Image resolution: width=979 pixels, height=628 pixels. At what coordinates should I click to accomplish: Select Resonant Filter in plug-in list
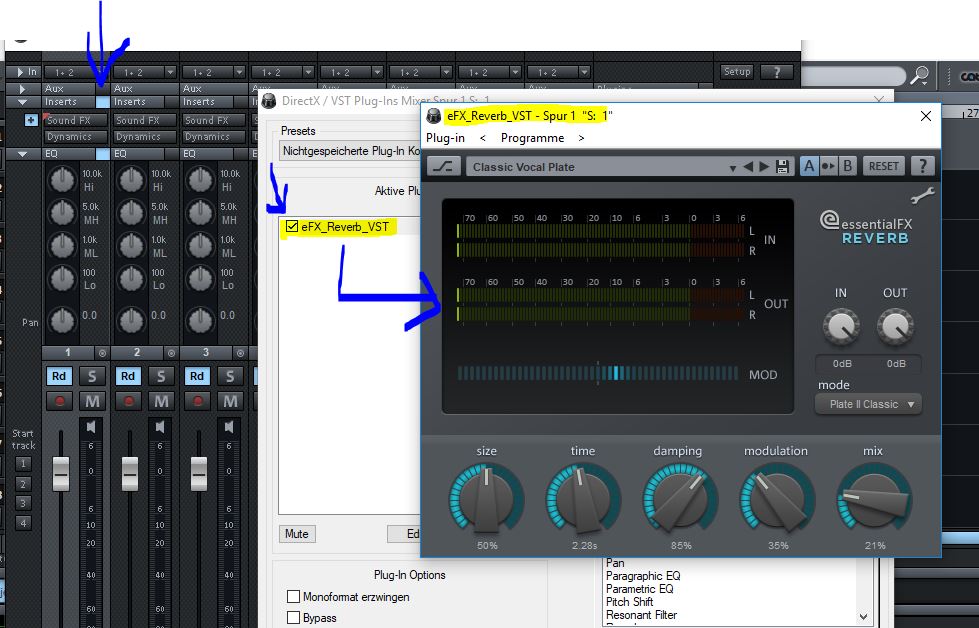point(641,615)
